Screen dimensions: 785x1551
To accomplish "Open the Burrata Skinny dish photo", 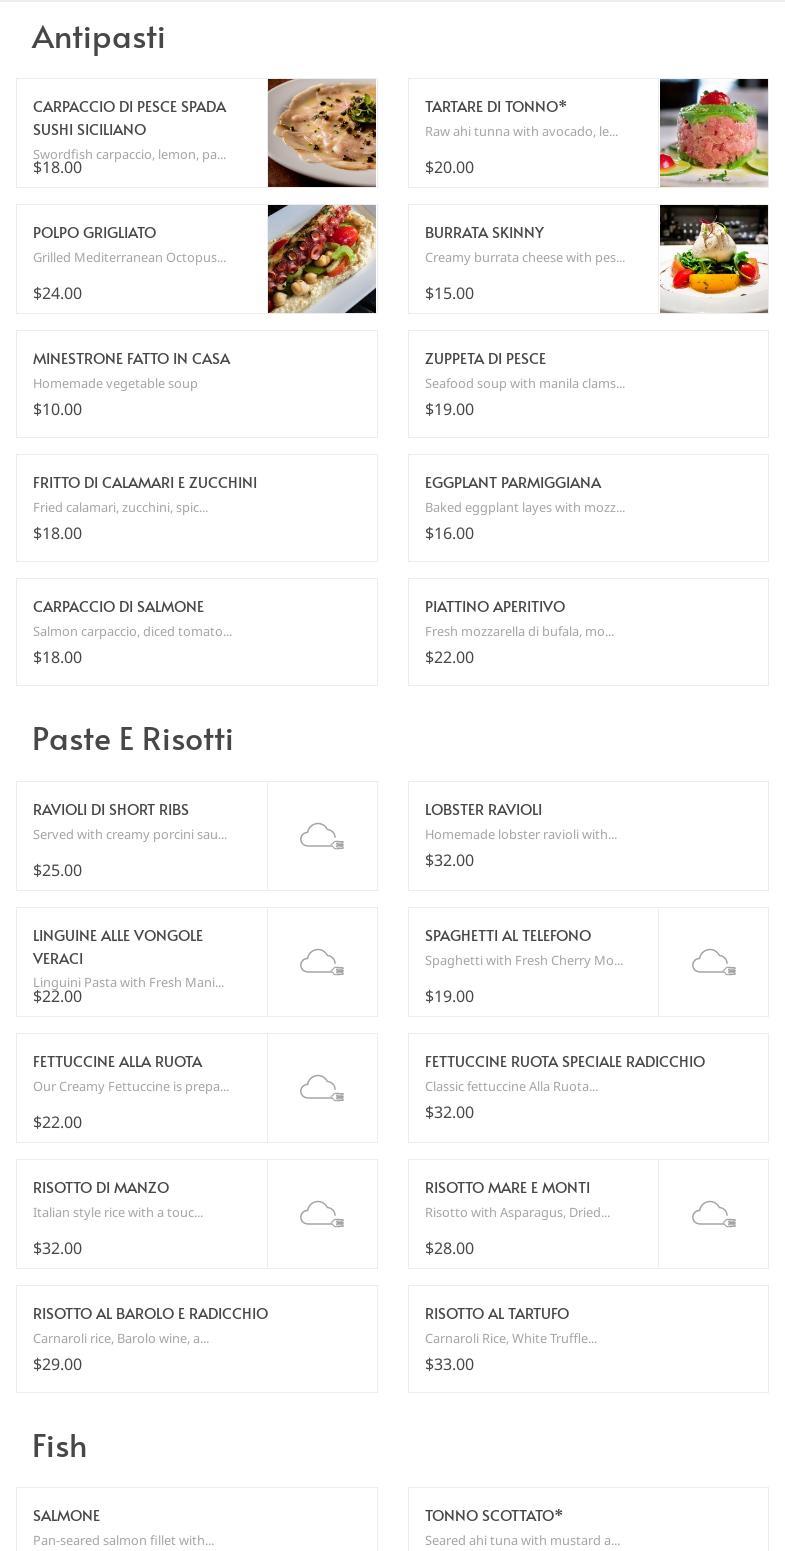I will pyautogui.click(x=714, y=259).
